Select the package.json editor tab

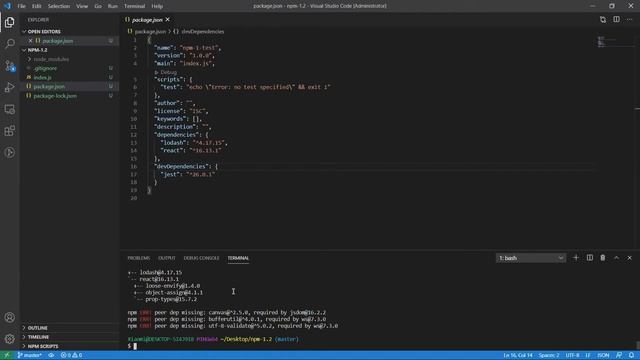pos(147,20)
